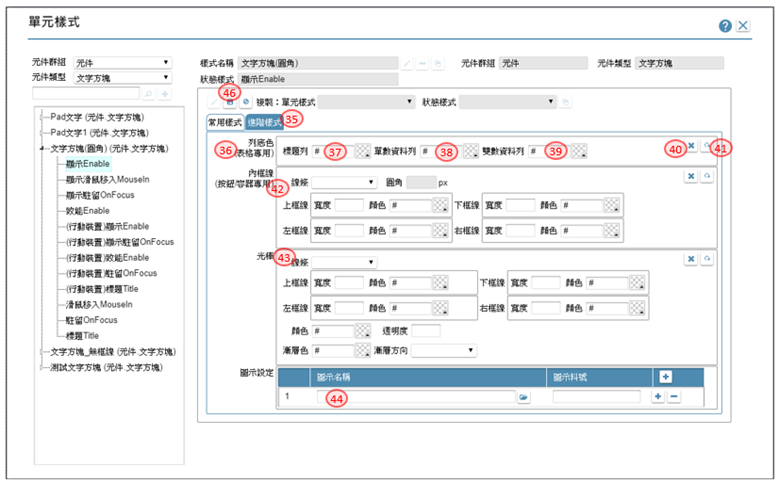Viewport: 779px width, 487px height.
Task: Open the 標題列 color picker swatch
Action: 363,151
